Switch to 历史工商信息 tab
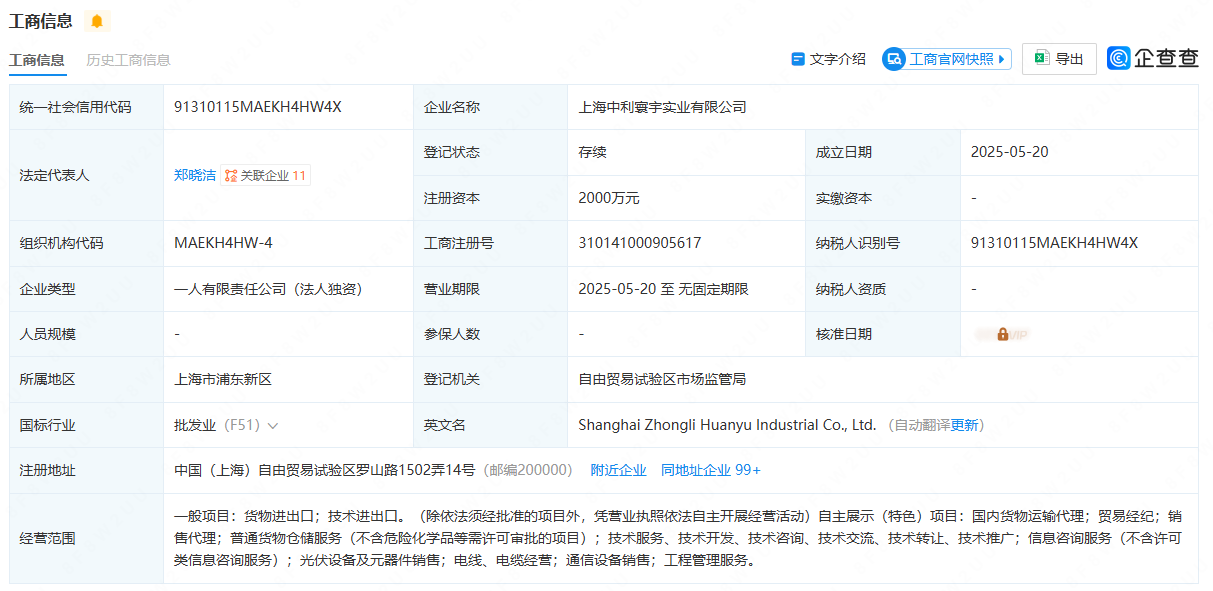This screenshot has height=591, width=1213. [x=128, y=60]
